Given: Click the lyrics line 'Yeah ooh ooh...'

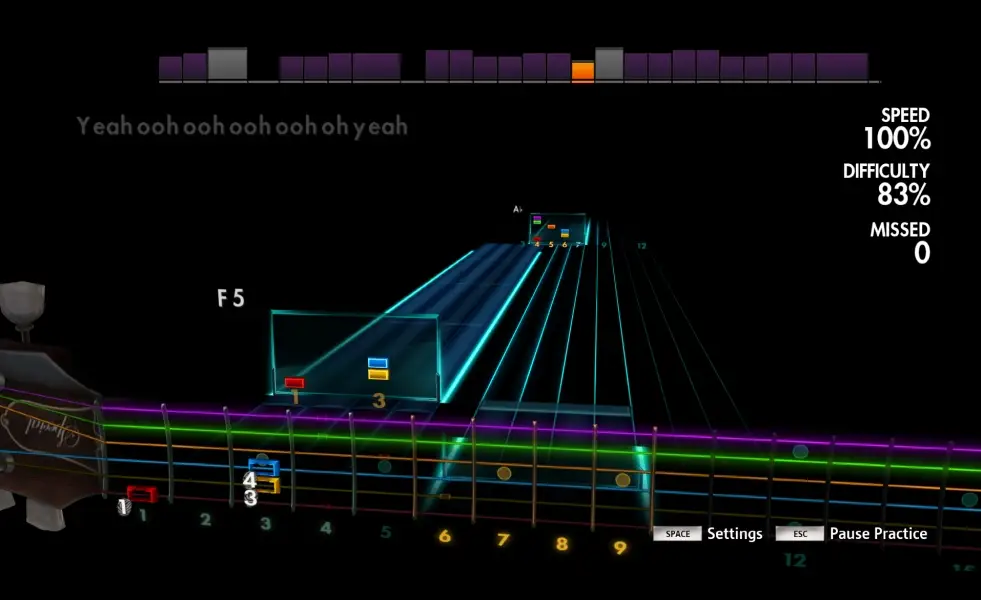Looking at the screenshot, I should [x=242, y=126].
